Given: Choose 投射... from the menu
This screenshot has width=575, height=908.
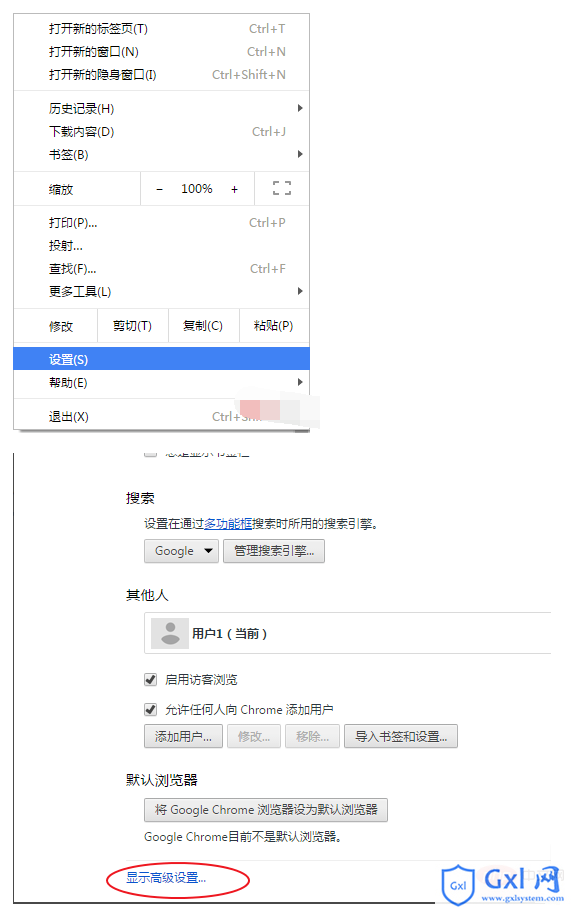Looking at the screenshot, I should coord(161,246).
